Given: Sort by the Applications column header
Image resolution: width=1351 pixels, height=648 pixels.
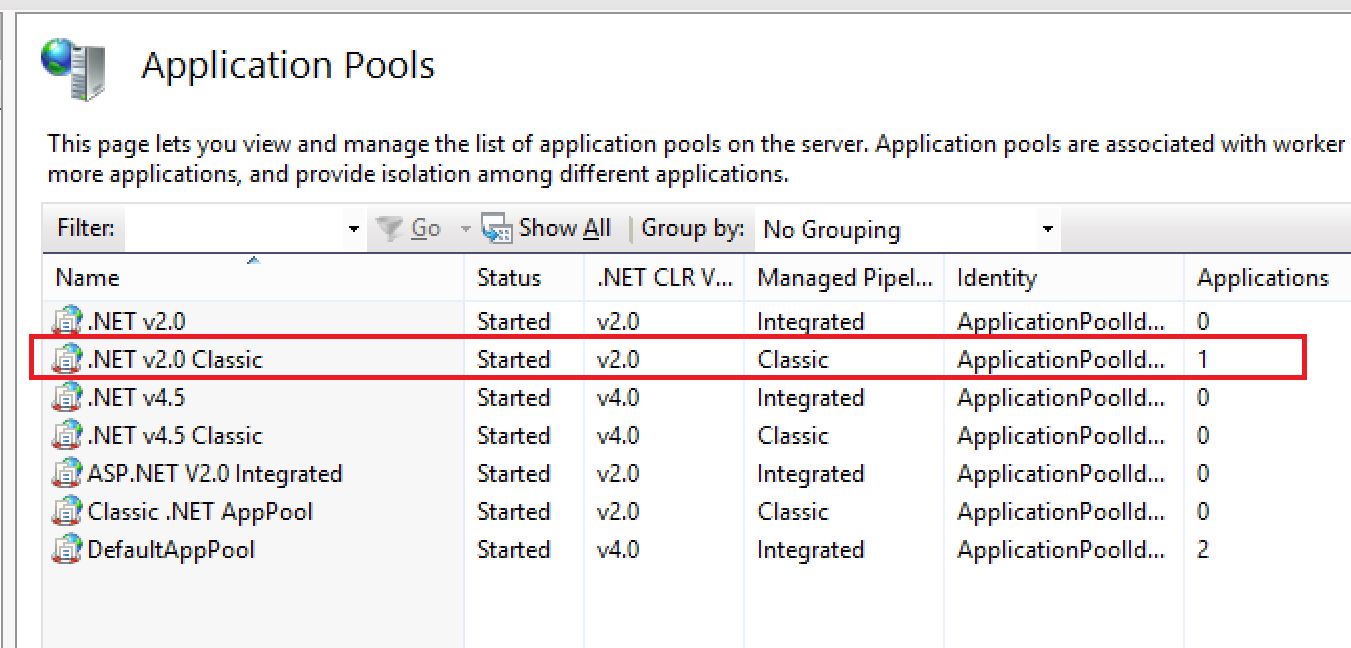Looking at the screenshot, I should click(x=1262, y=278).
